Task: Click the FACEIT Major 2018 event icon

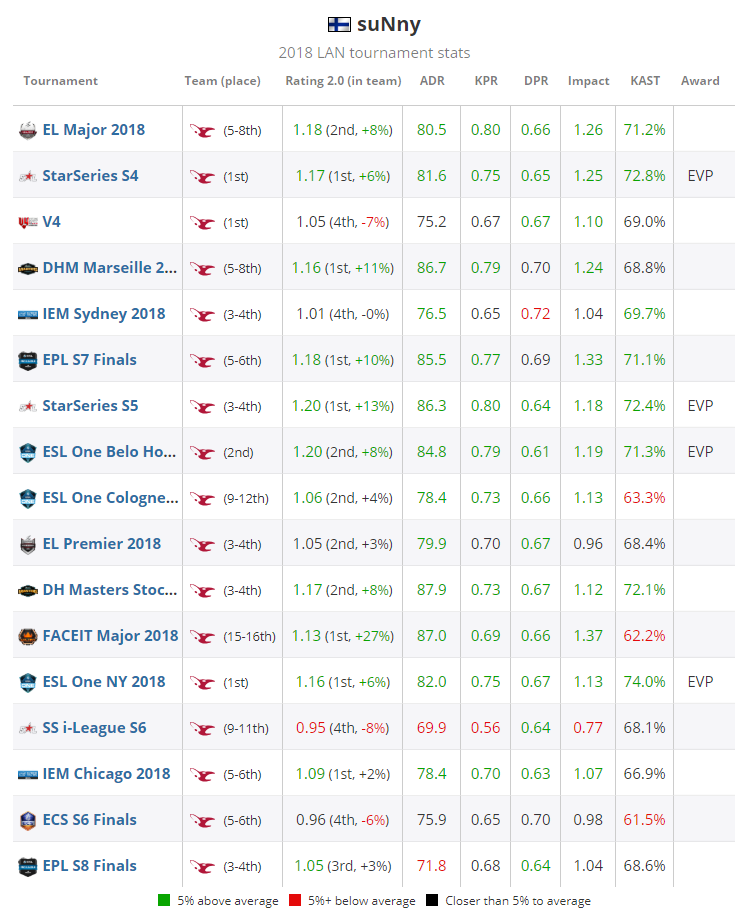Action: click(29, 635)
